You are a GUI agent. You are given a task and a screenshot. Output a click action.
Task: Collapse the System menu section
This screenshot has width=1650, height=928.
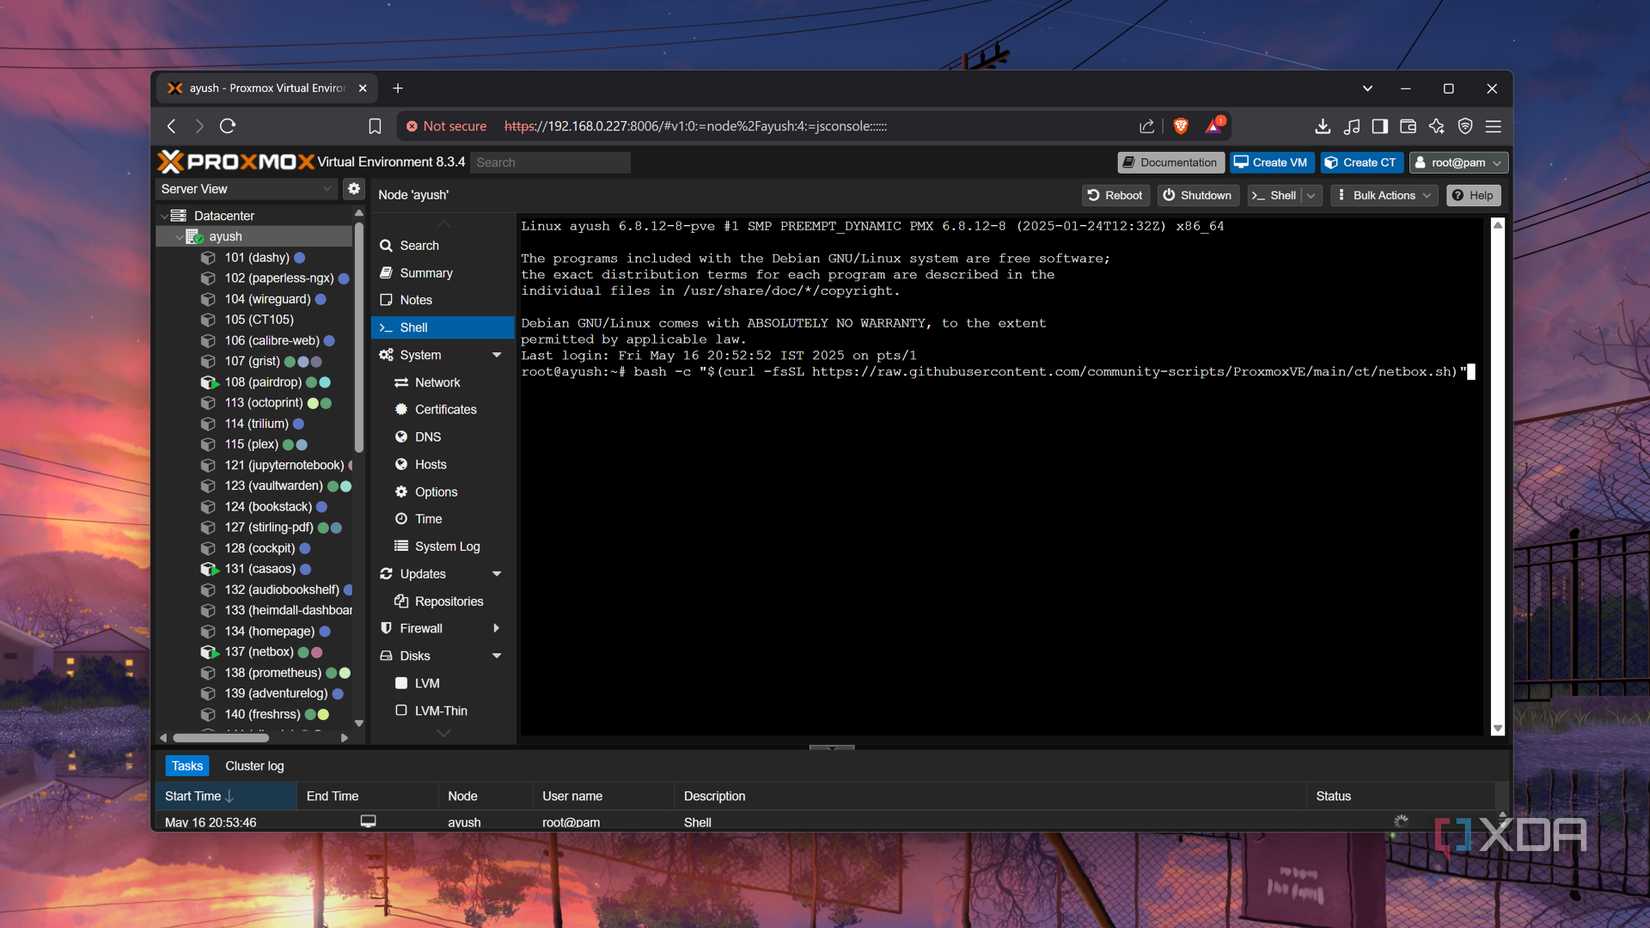(x=496, y=355)
